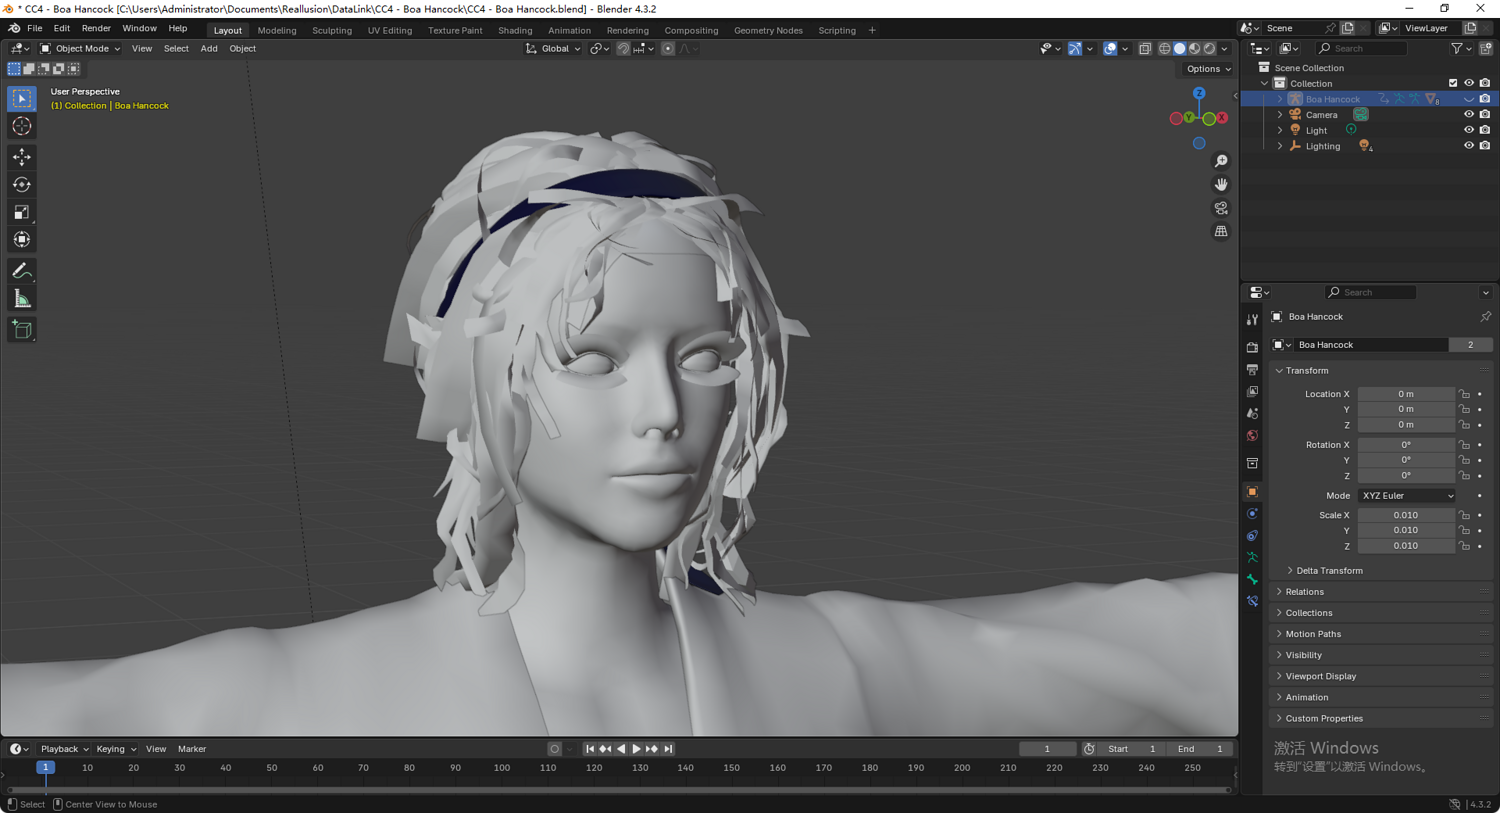This screenshot has height=813, width=1500.
Task: Toggle X-Ray display in viewport header
Action: coord(1145,48)
